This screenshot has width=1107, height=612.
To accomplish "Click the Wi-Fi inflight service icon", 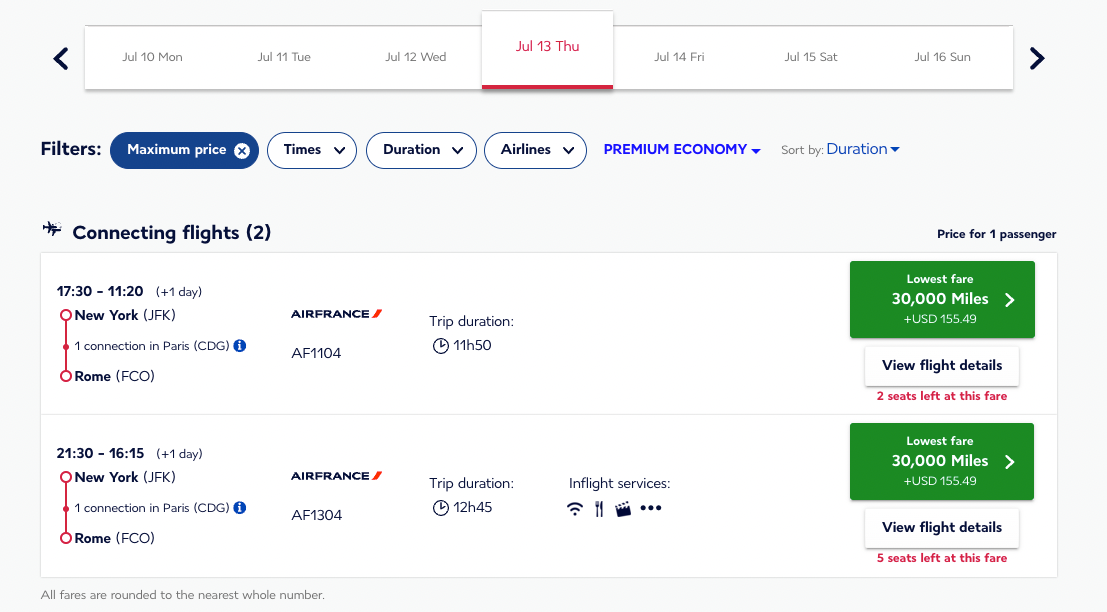I will 574,508.
